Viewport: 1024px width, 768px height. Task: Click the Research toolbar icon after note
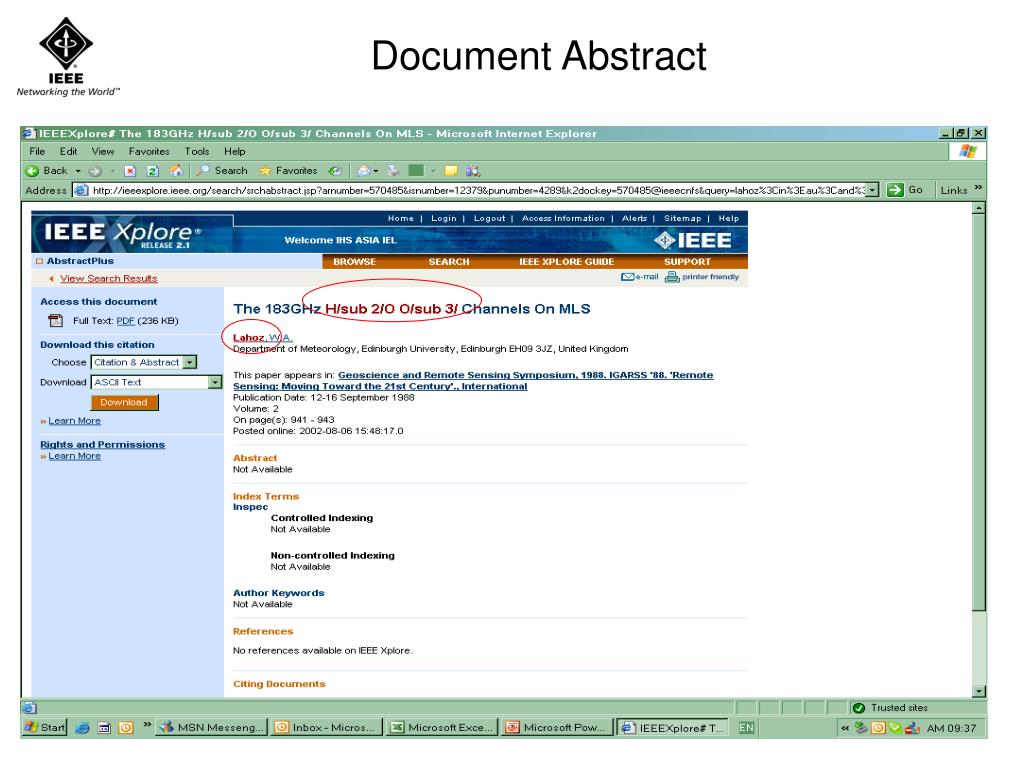[x=473, y=171]
